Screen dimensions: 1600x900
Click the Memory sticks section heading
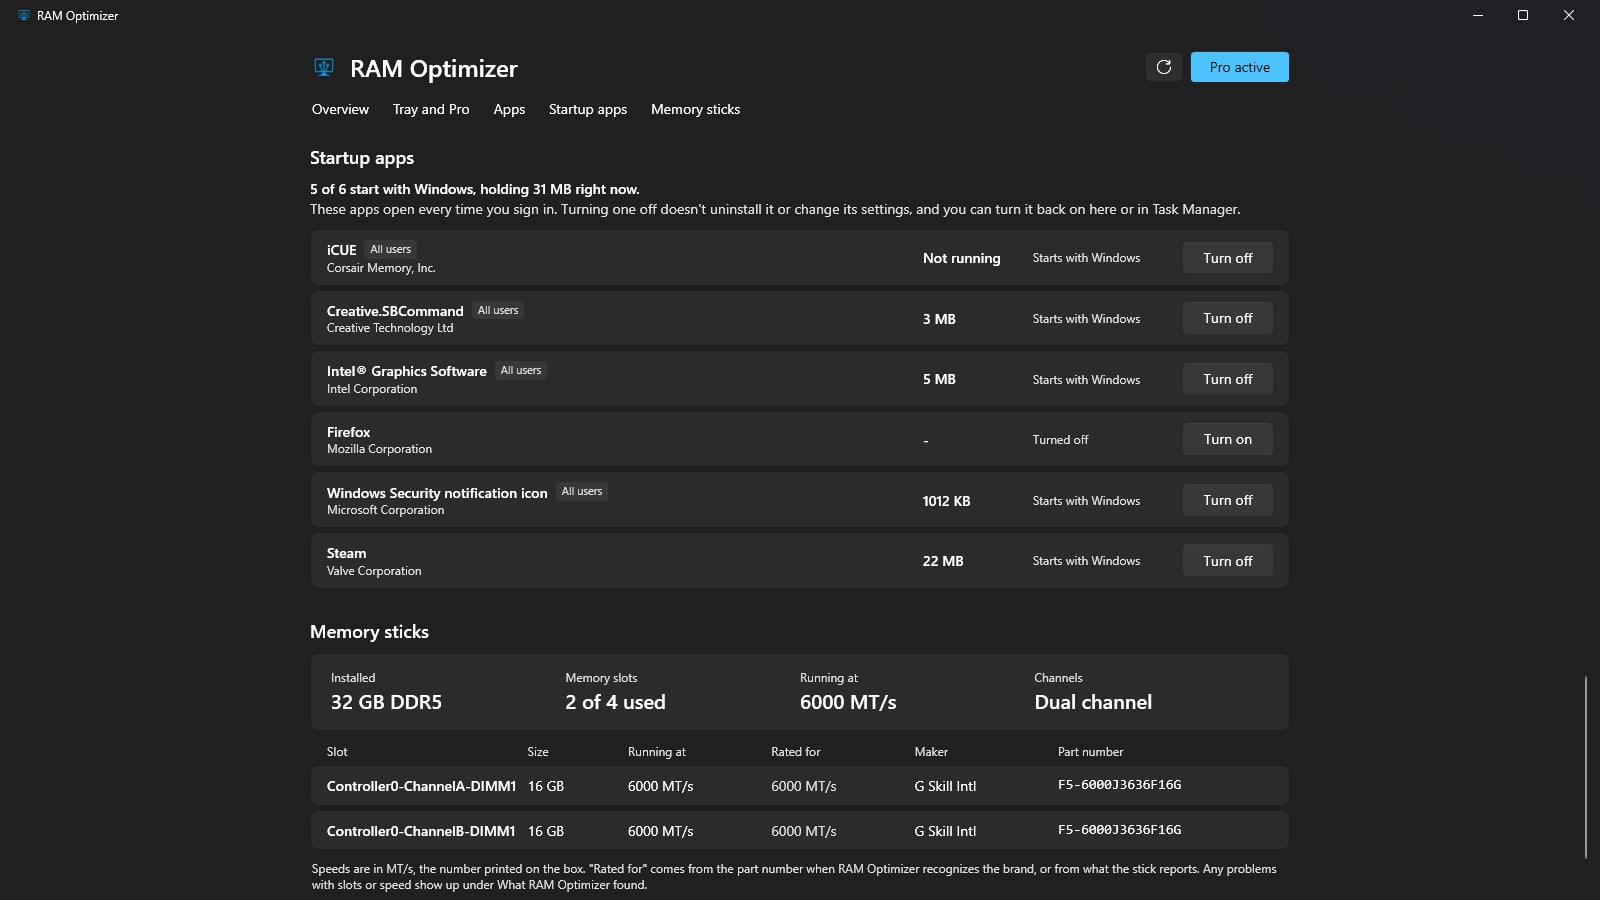(369, 632)
